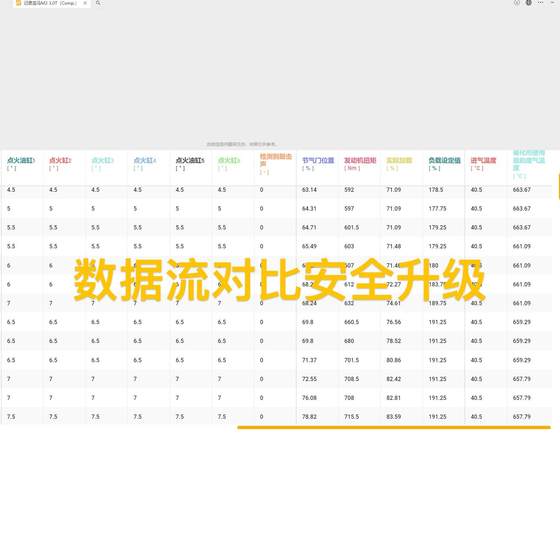Click engine torque cell 603
Viewport: 560px width, 560px height.
coord(349,246)
